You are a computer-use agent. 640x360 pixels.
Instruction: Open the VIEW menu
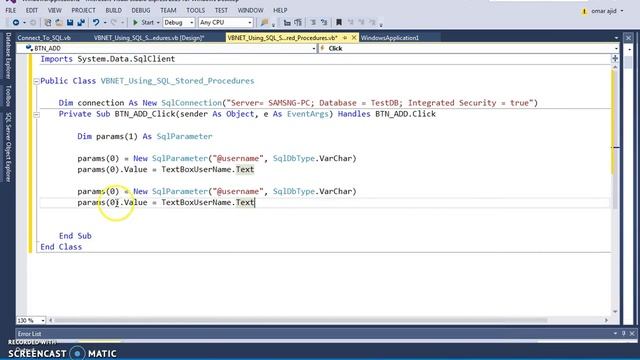[x=54, y=10]
